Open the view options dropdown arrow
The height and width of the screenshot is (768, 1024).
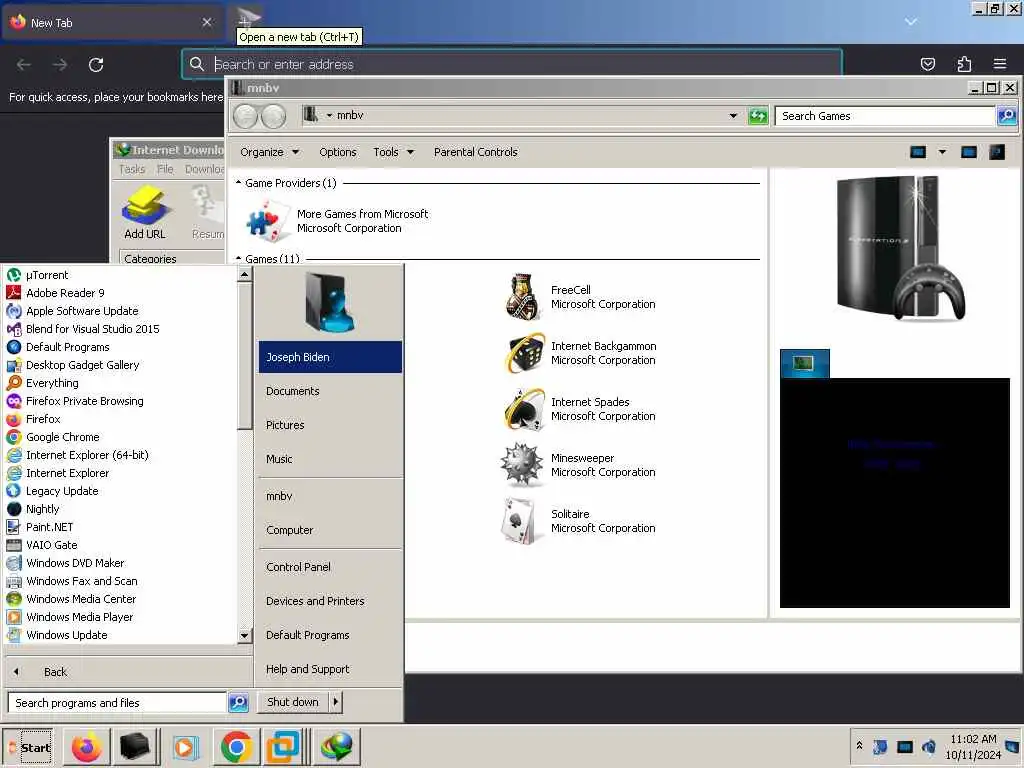(942, 152)
